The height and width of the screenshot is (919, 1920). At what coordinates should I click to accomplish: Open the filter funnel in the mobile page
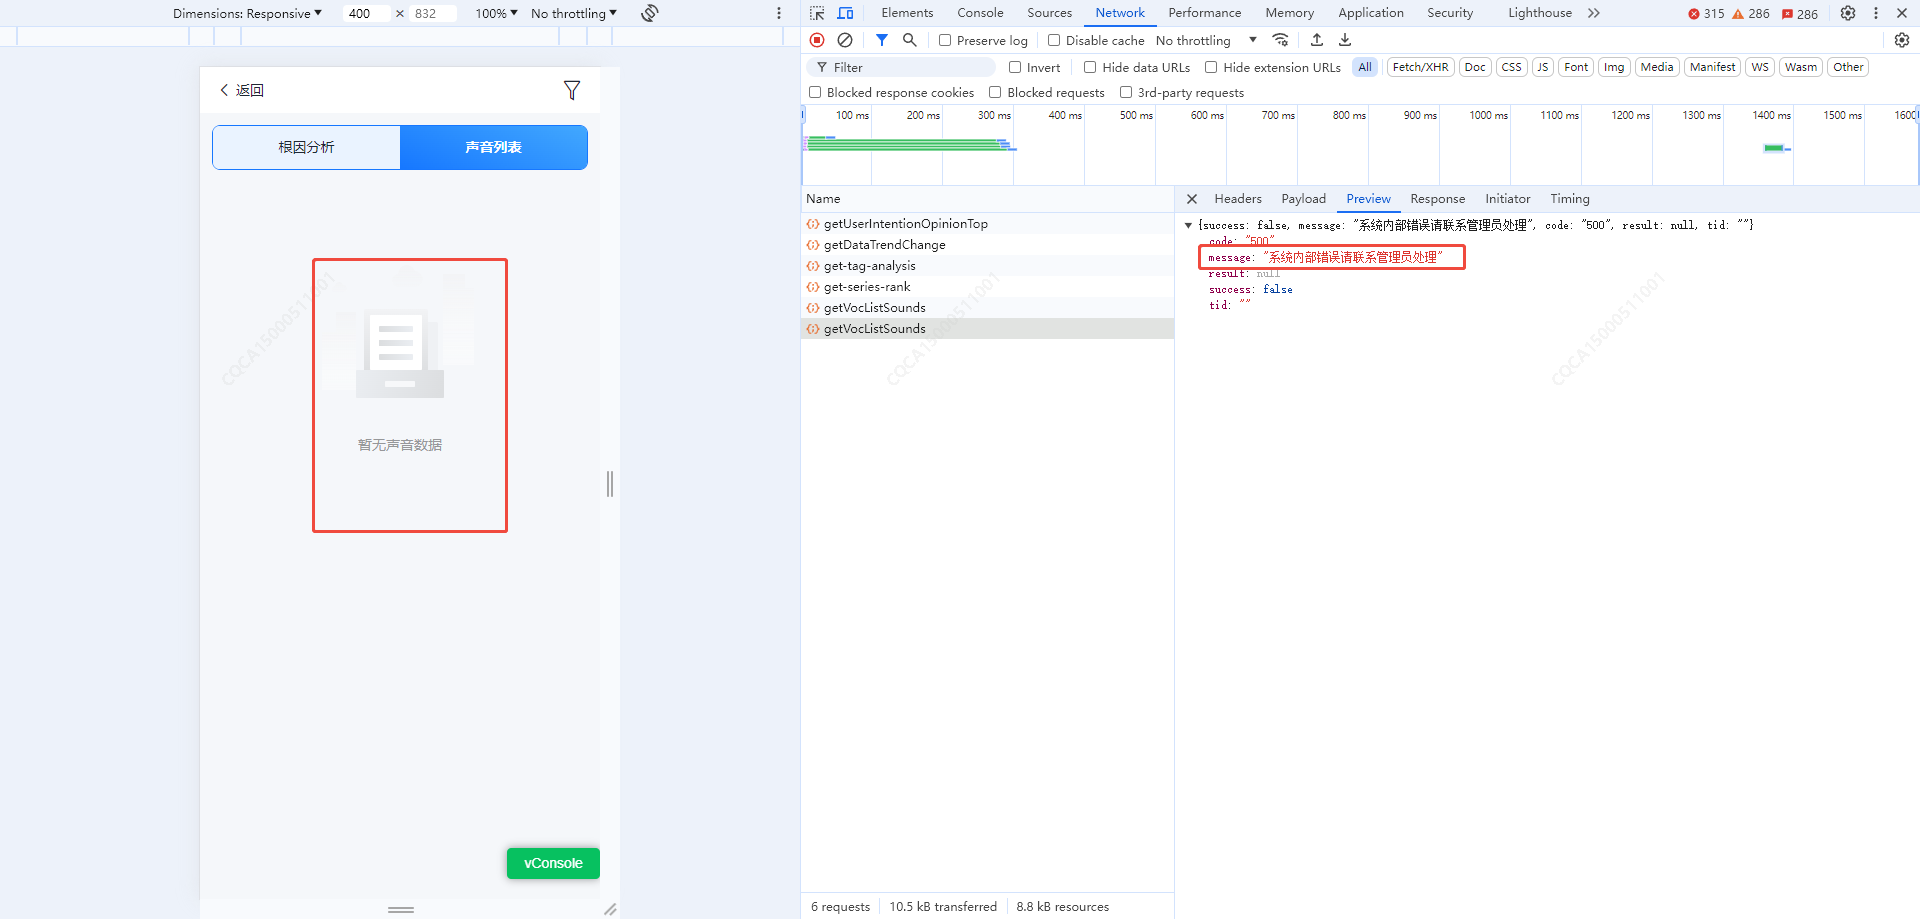point(572,90)
